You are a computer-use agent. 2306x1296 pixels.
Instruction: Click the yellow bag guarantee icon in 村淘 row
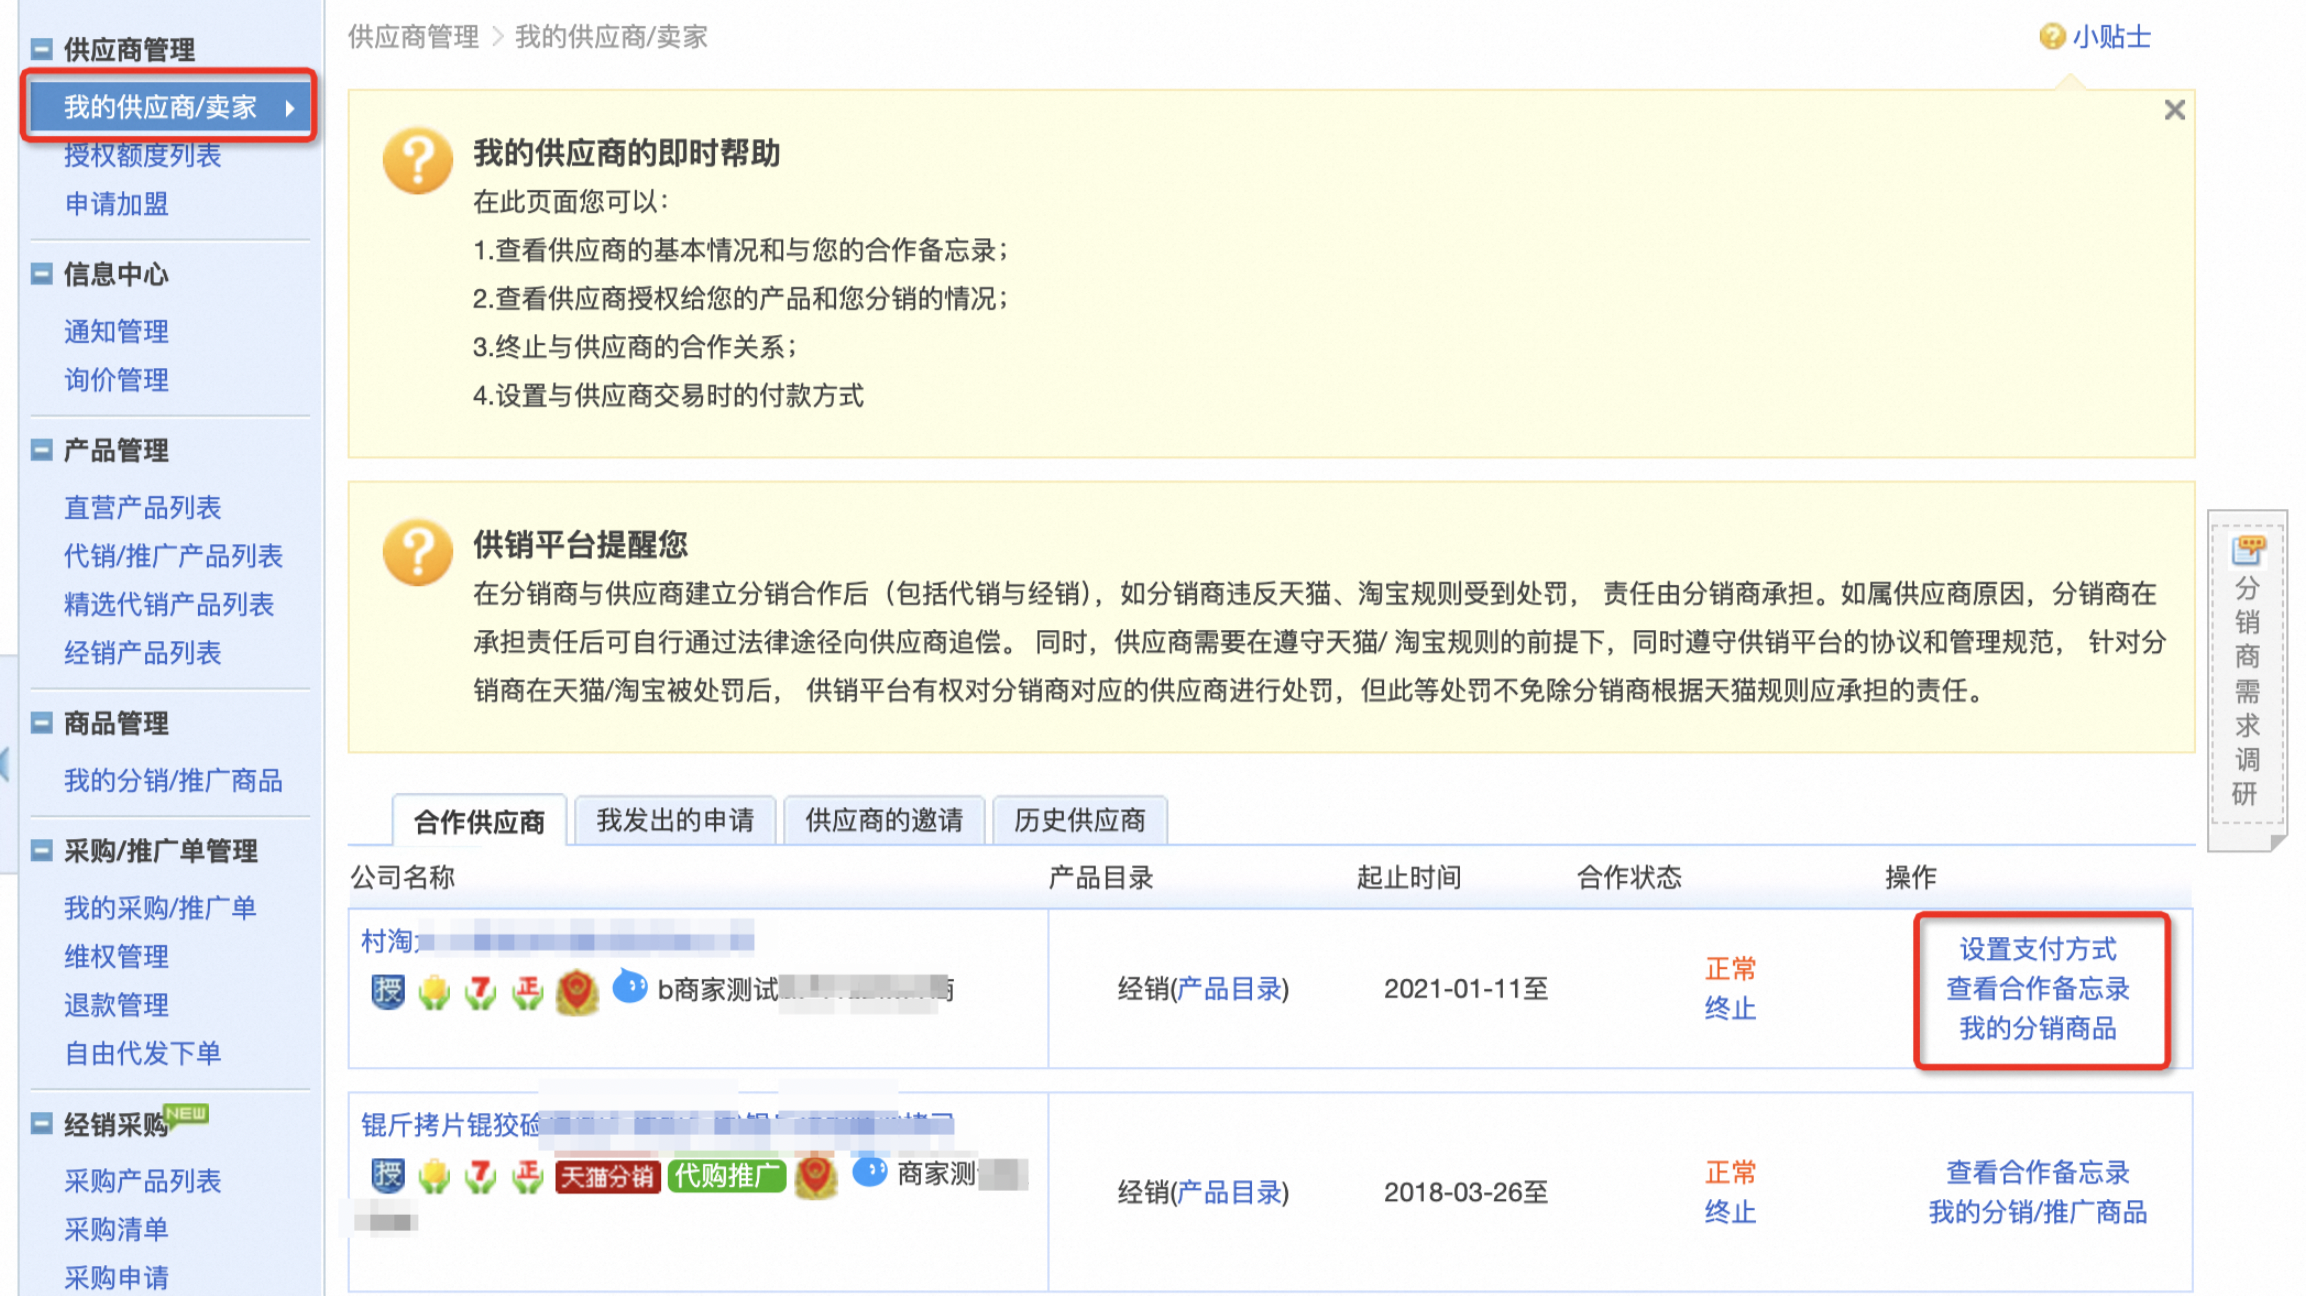pyautogui.click(x=434, y=992)
